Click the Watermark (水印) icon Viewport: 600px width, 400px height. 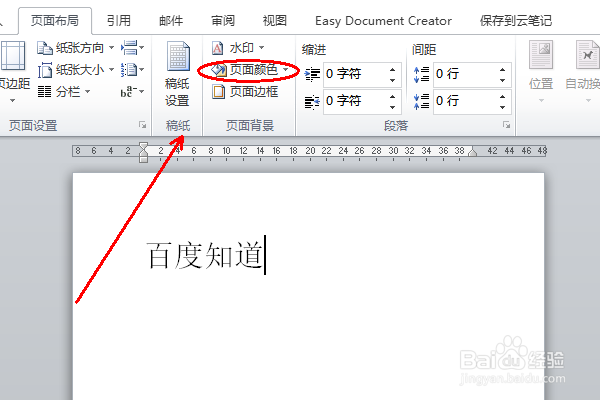point(218,48)
